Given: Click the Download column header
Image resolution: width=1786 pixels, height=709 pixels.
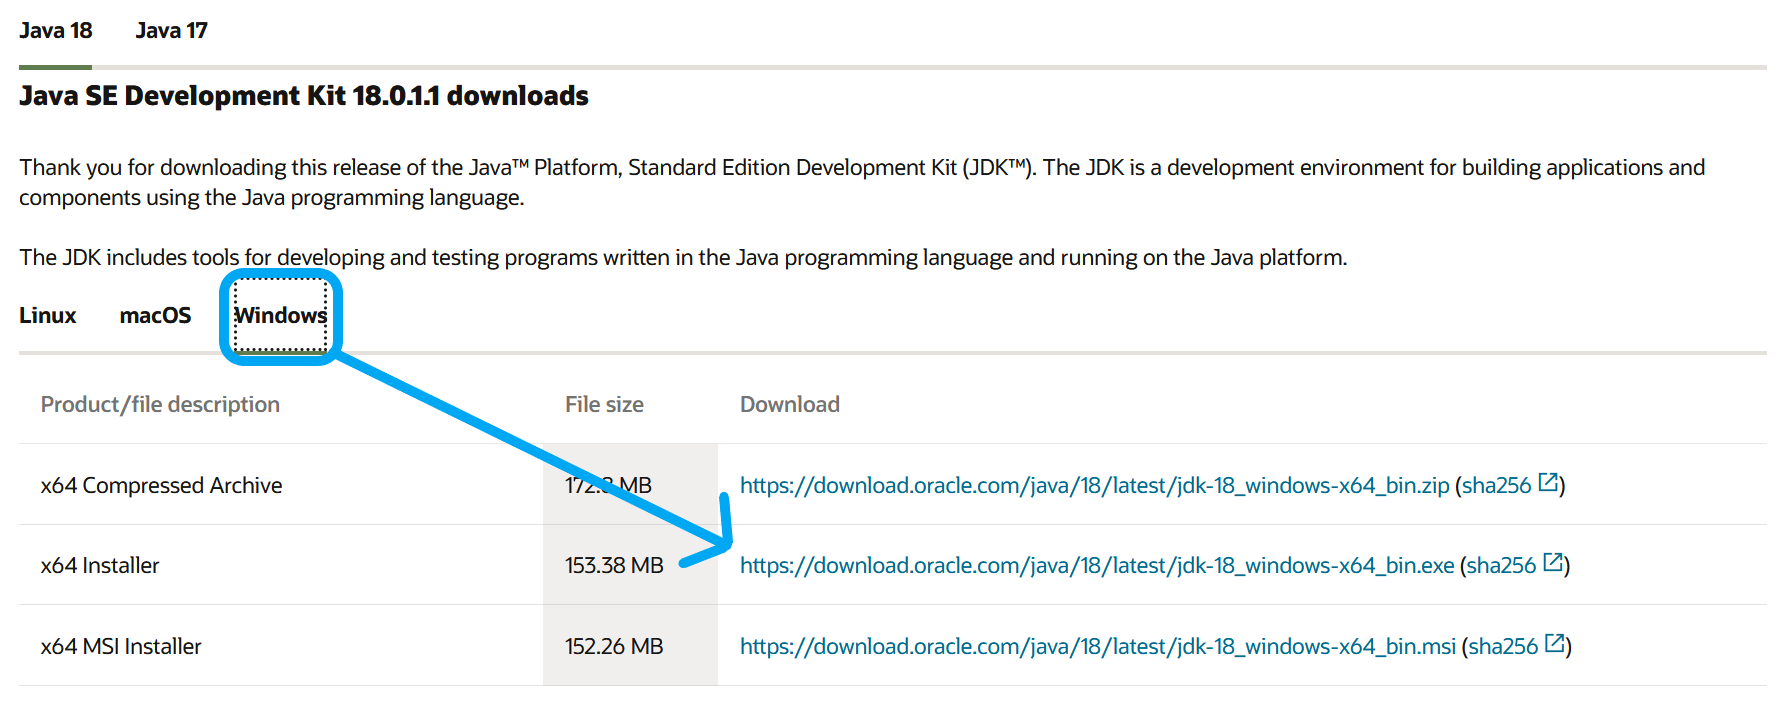Looking at the screenshot, I should (x=789, y=405).
